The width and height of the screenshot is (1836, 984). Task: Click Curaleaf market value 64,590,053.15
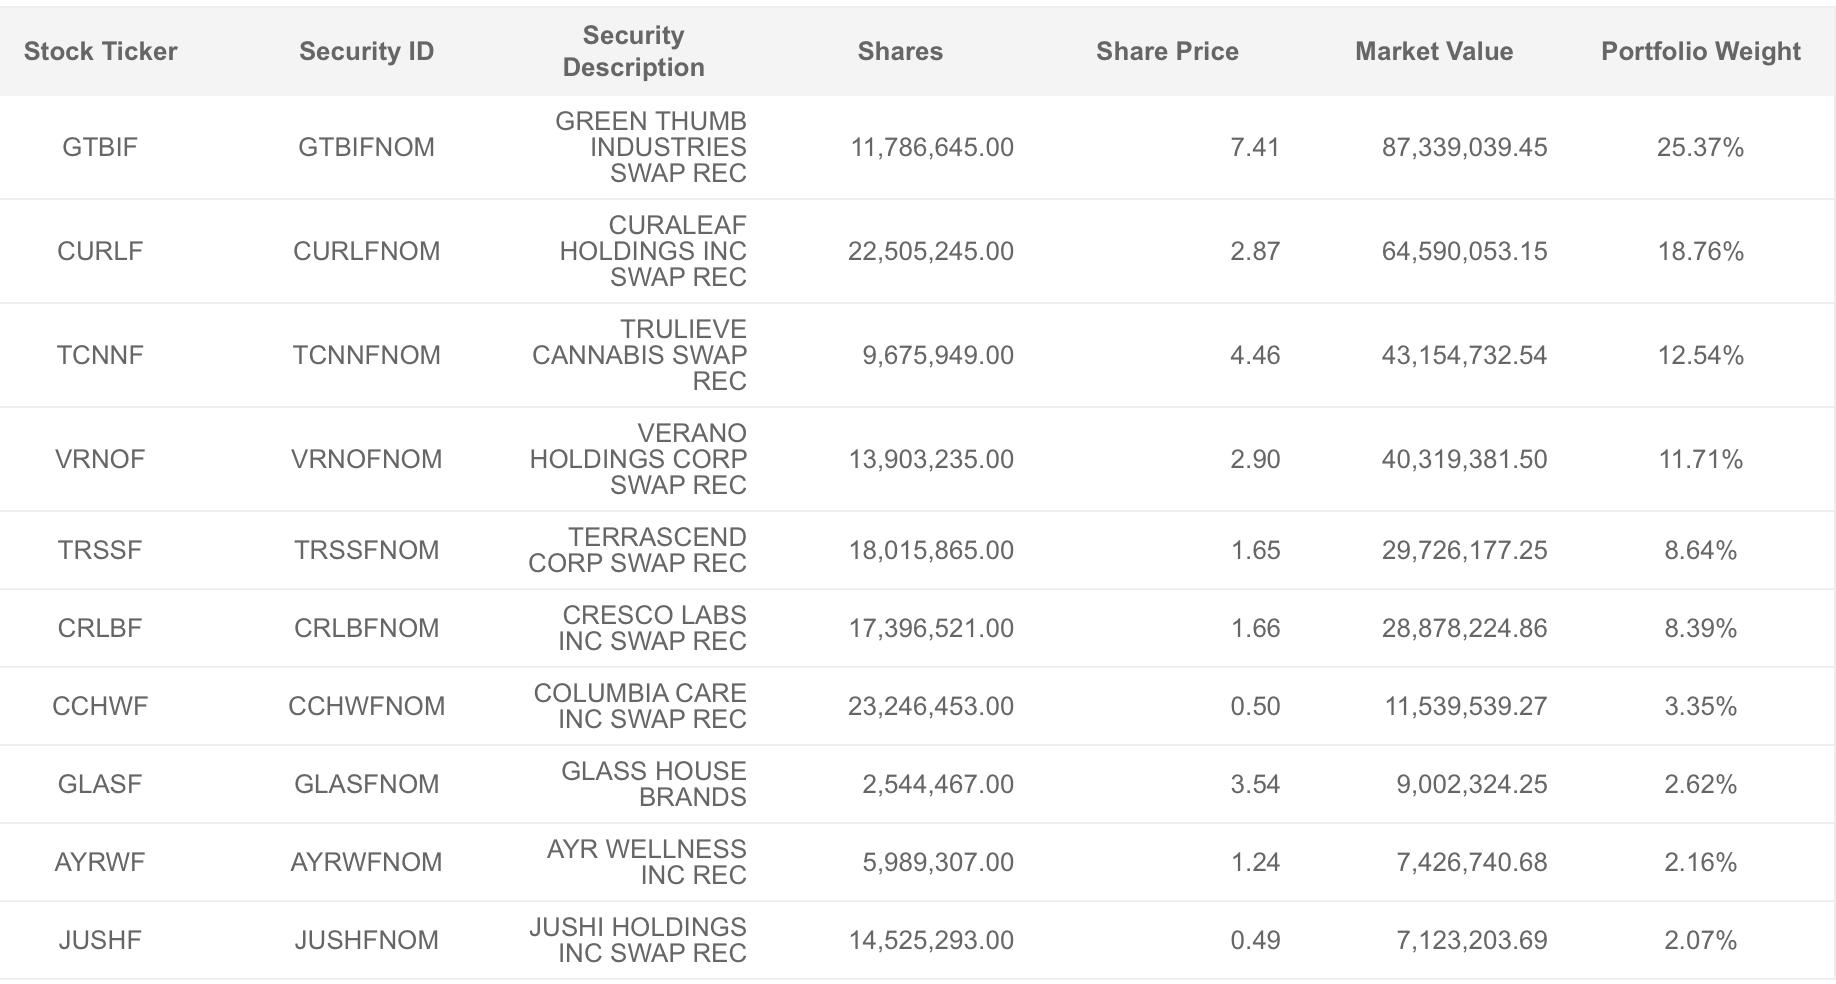[1464, 252]
